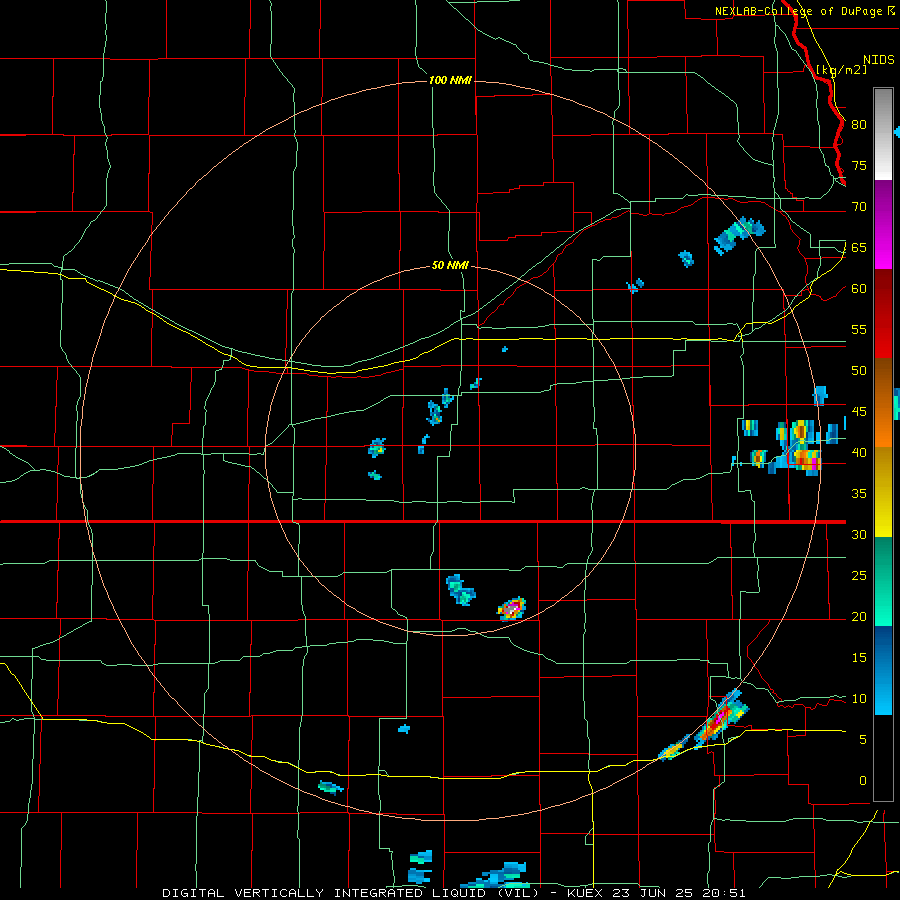Click the magenta storm cell on the 50 NMI ring
Image resolution: width=900 pixels, height=900 pixels.
tap(511, 608)
